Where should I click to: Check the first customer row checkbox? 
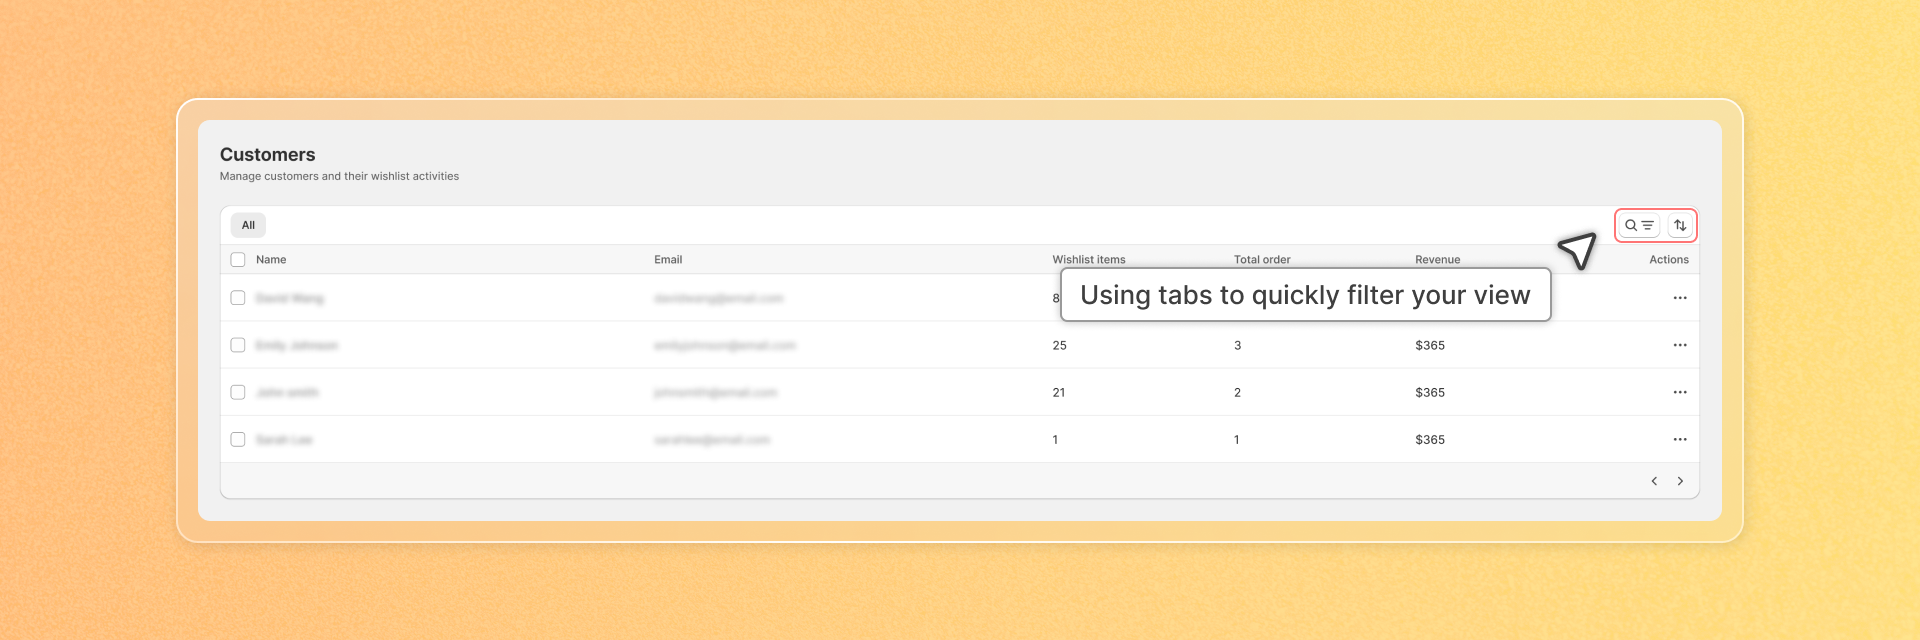pyautogui.click(x=238, y=298)
